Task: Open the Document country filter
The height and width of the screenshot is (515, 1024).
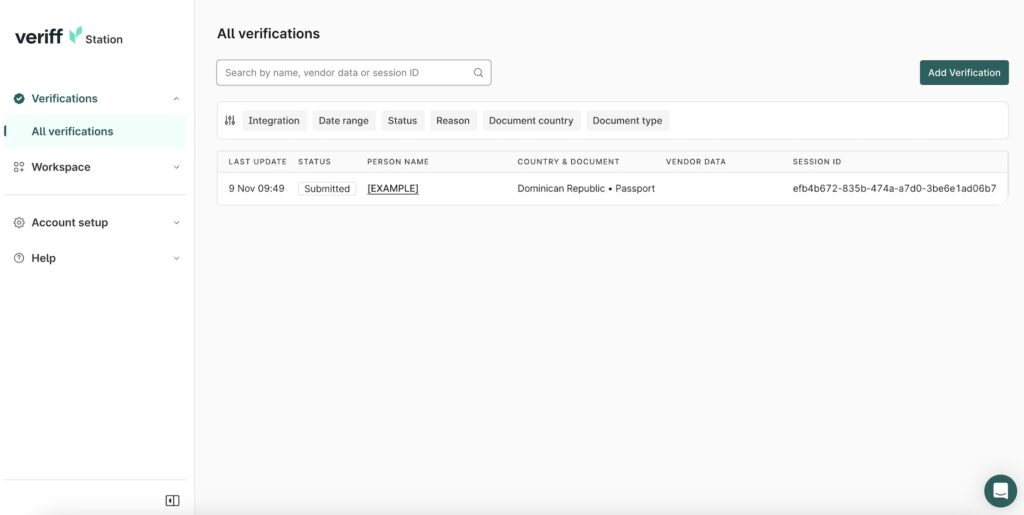Action: click(531, 121)
